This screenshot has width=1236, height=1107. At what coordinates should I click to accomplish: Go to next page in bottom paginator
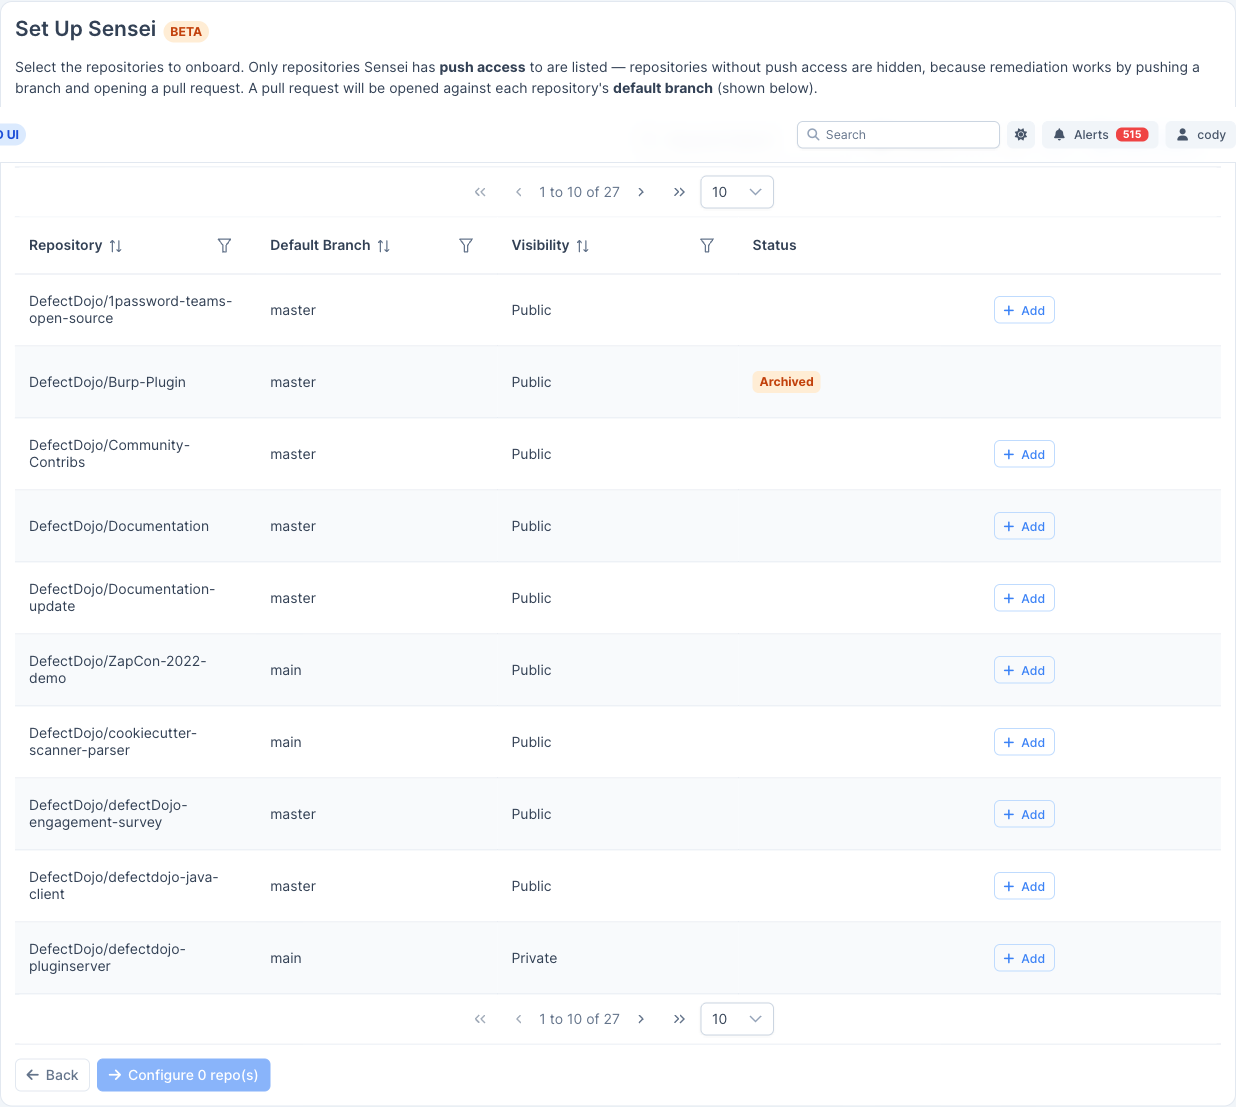(x=641, y=1019)
